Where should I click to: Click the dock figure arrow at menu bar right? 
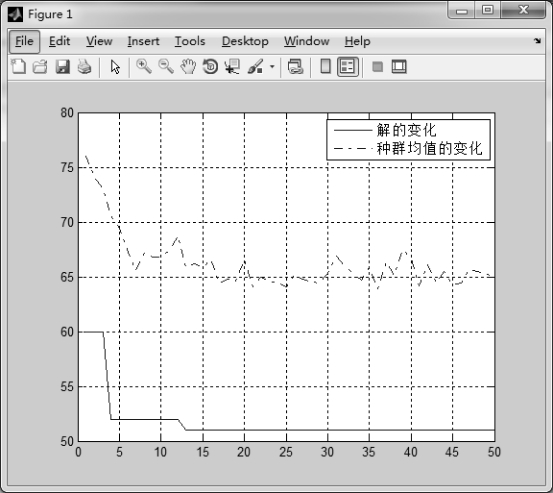(537, 41)
